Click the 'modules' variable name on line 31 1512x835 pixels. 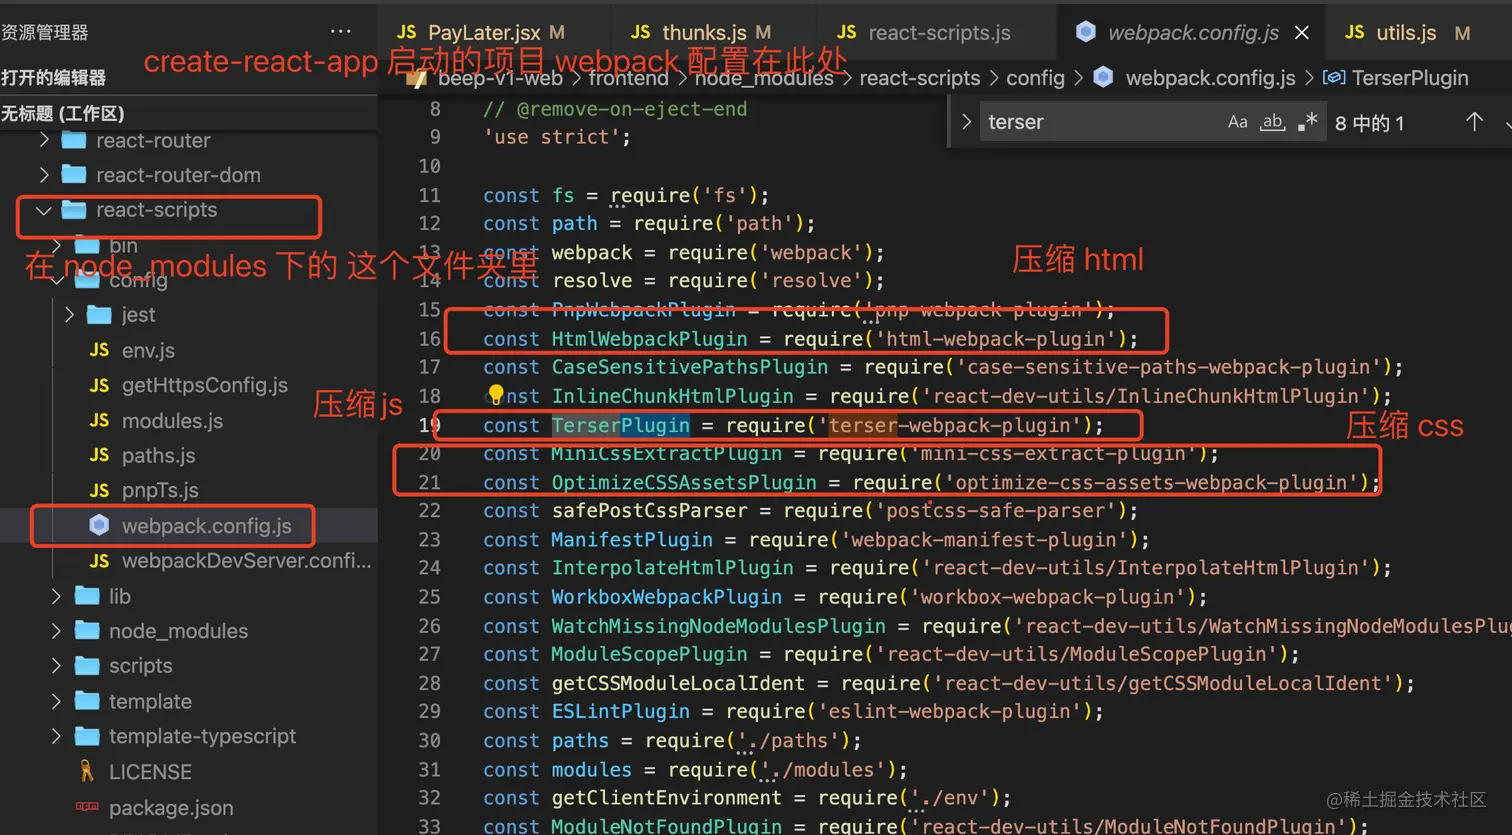click(592, 770)
